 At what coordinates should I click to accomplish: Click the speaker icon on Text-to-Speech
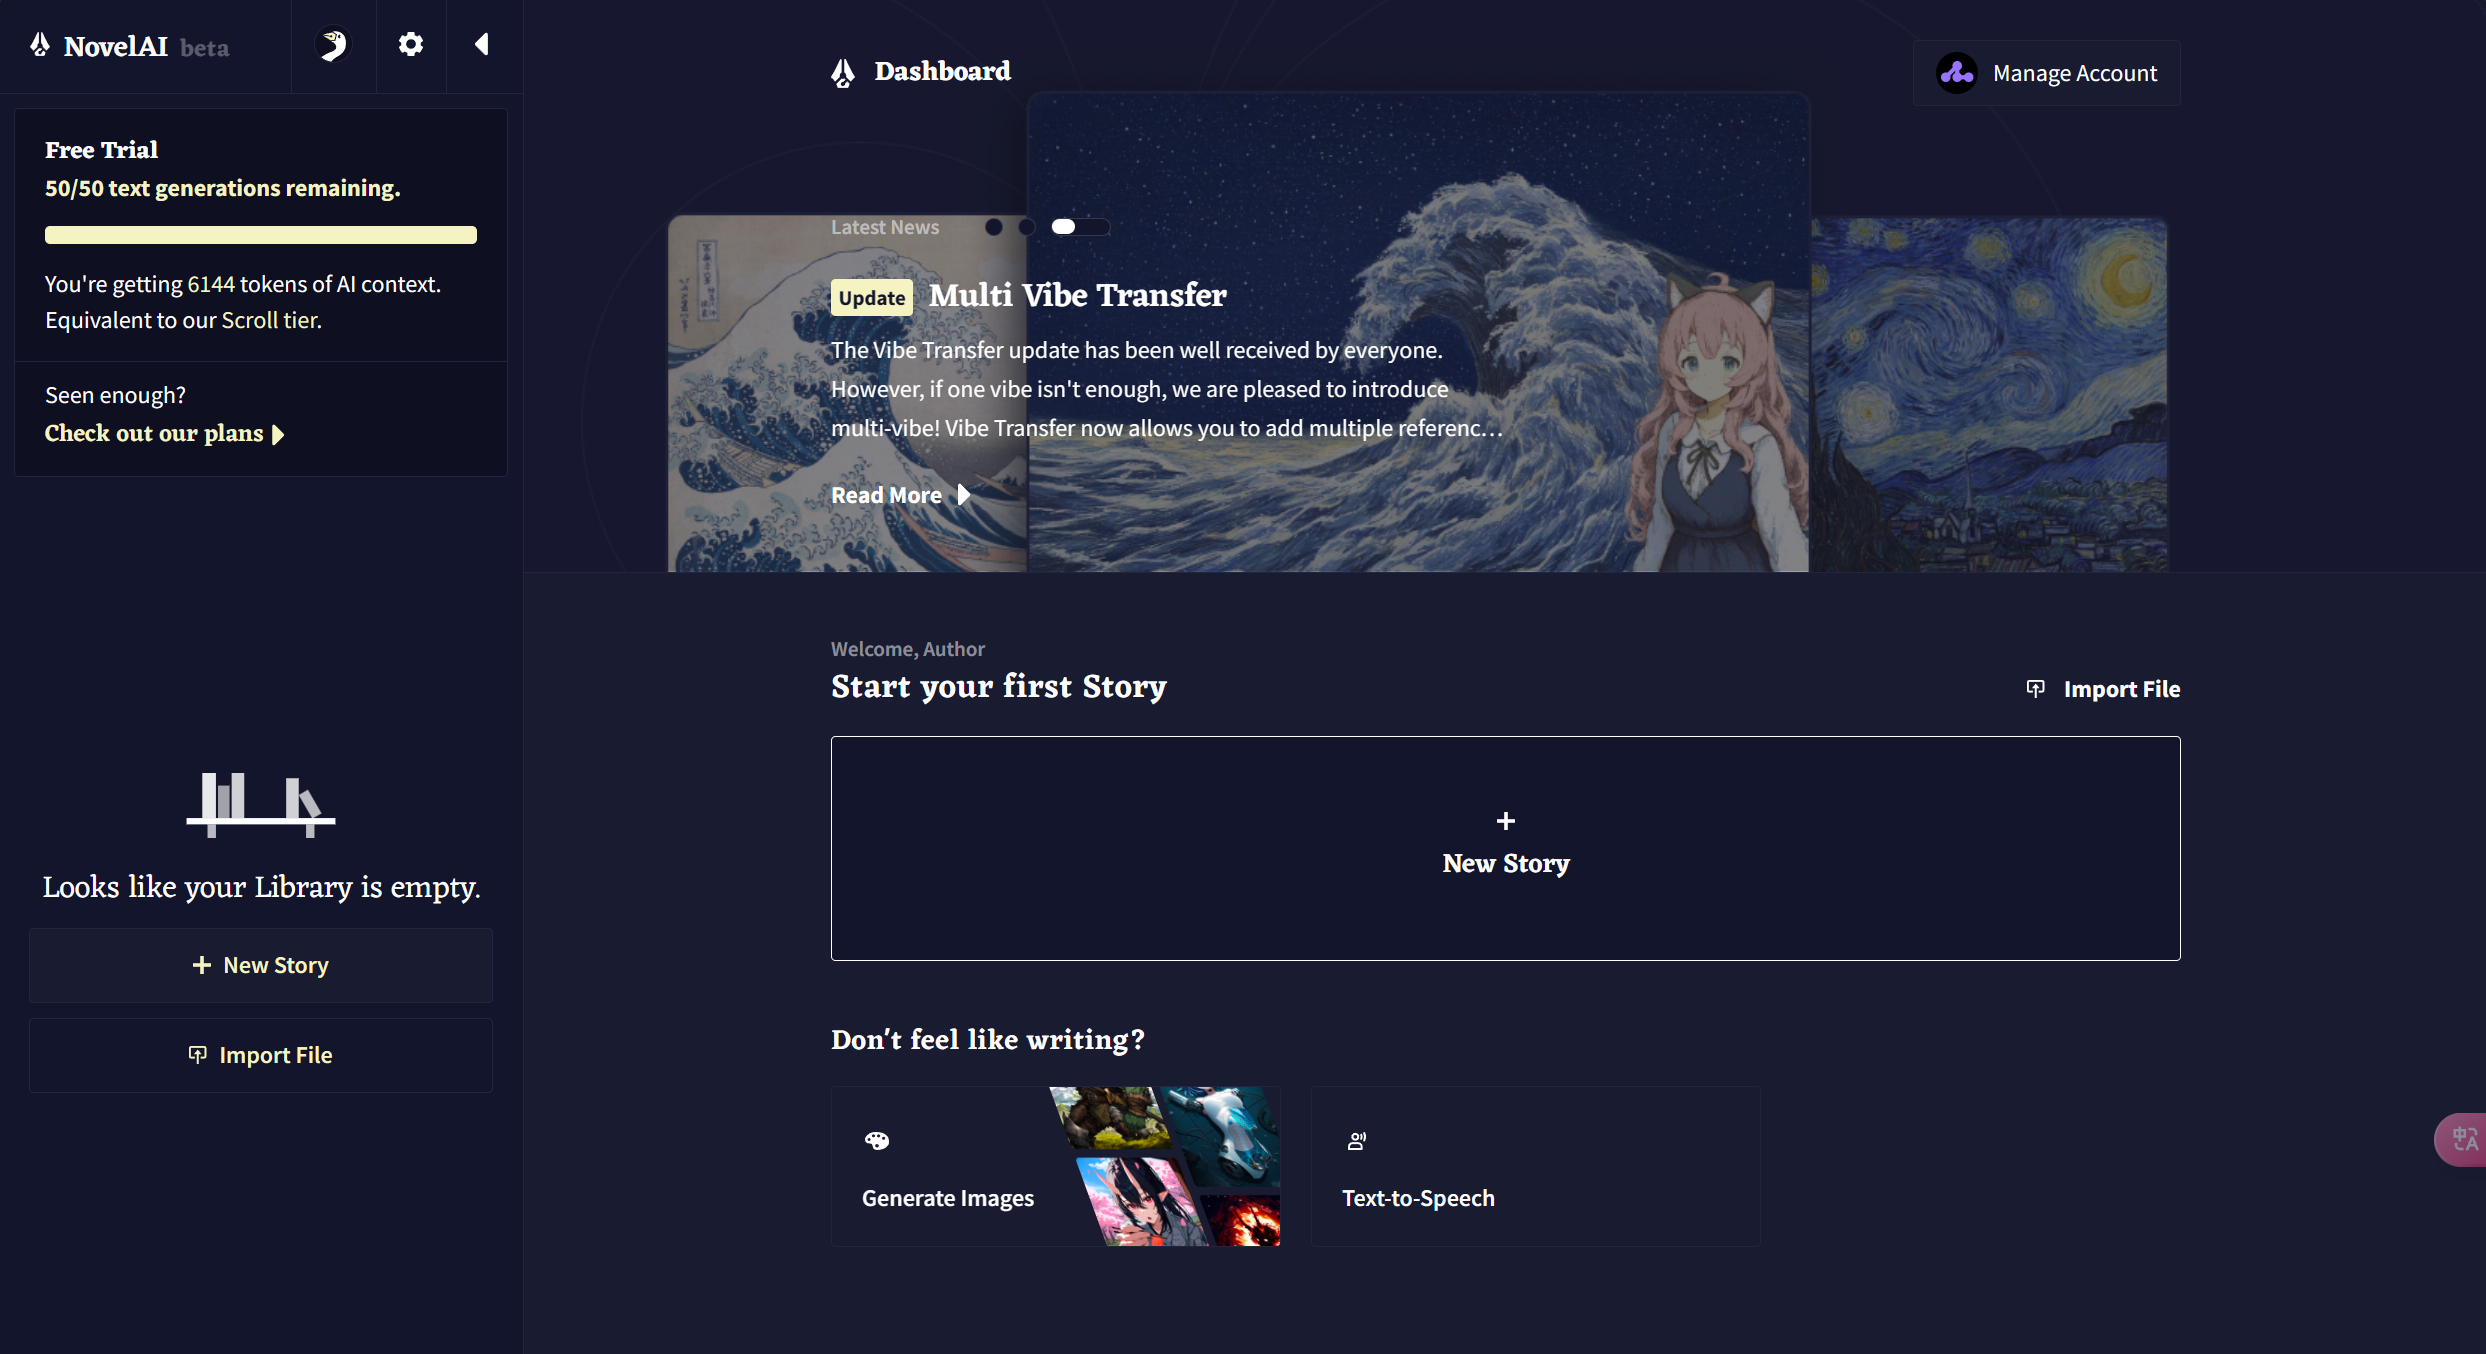1357,1141
